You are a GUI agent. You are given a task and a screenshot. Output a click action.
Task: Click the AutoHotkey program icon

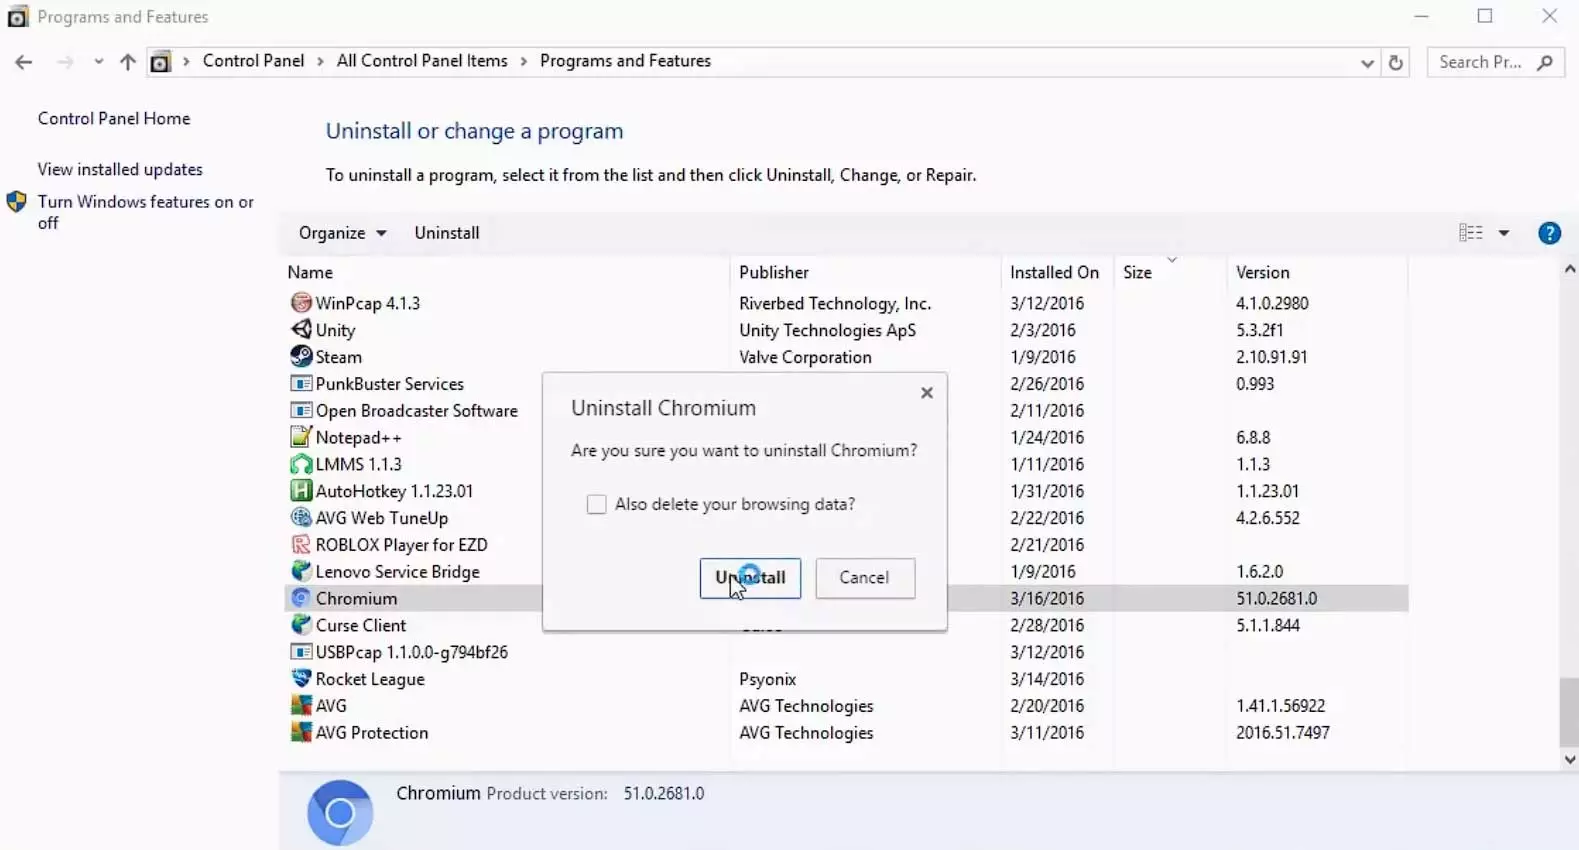[300, 491]
